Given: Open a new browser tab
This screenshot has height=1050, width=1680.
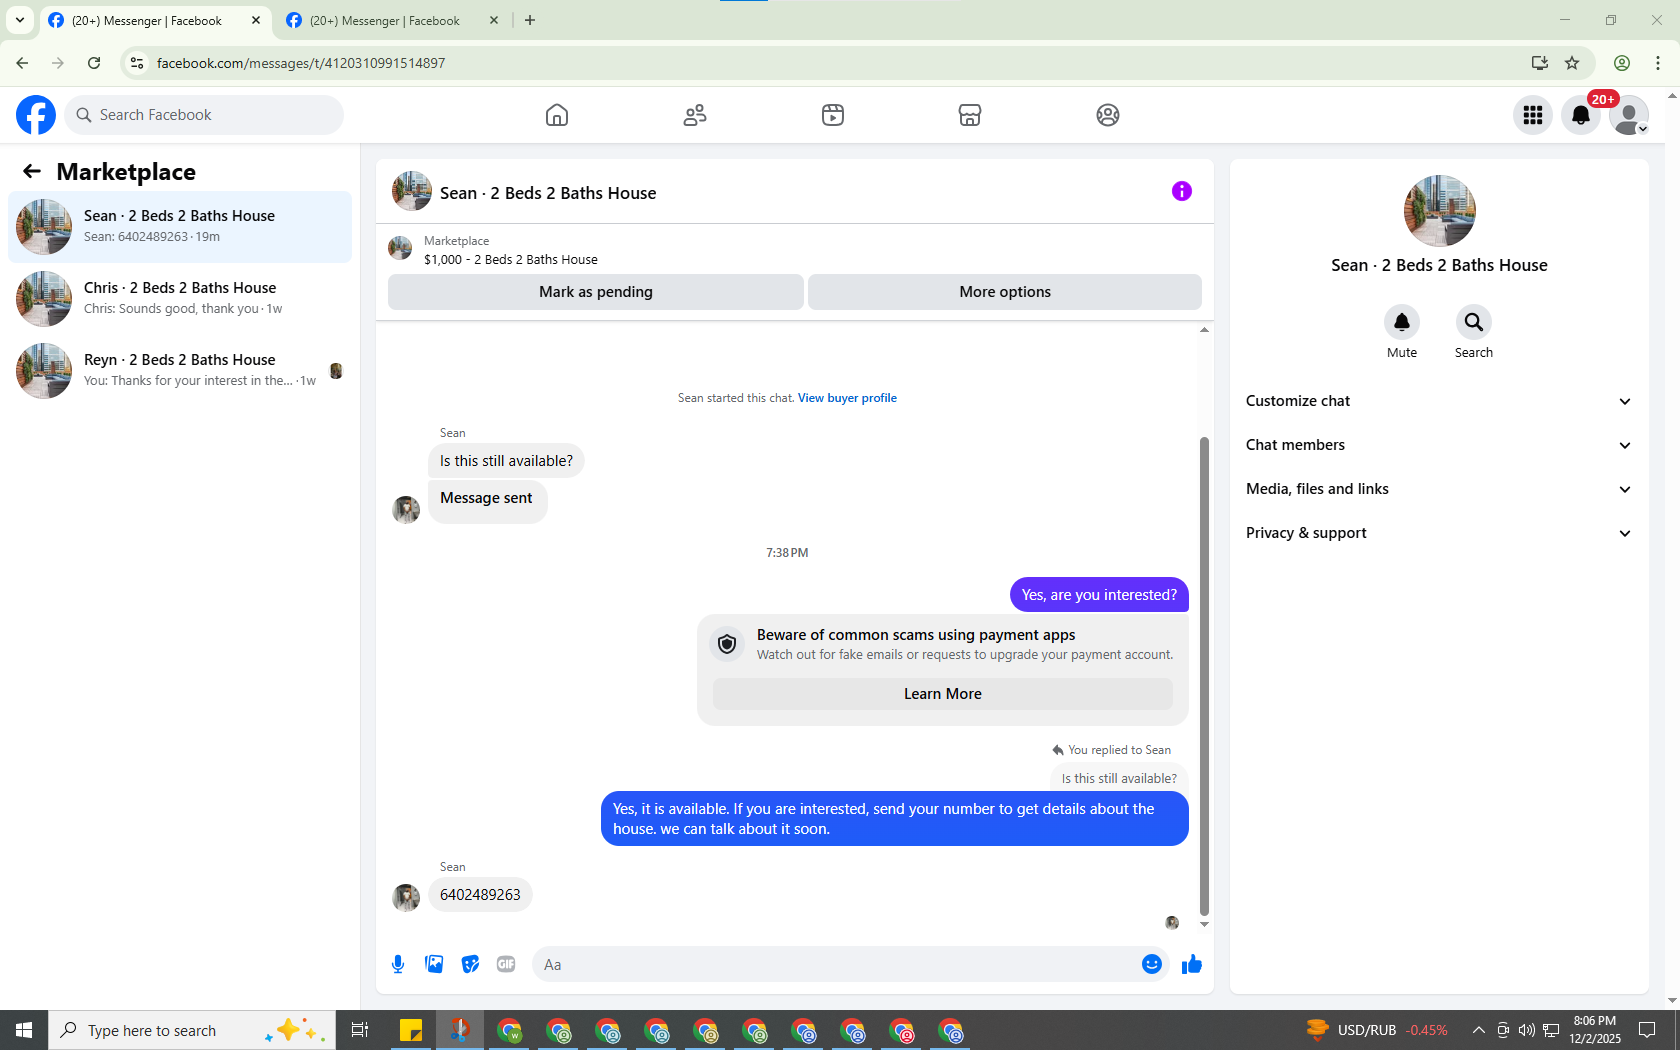Looking at the screenshot, I should point(530,20).
